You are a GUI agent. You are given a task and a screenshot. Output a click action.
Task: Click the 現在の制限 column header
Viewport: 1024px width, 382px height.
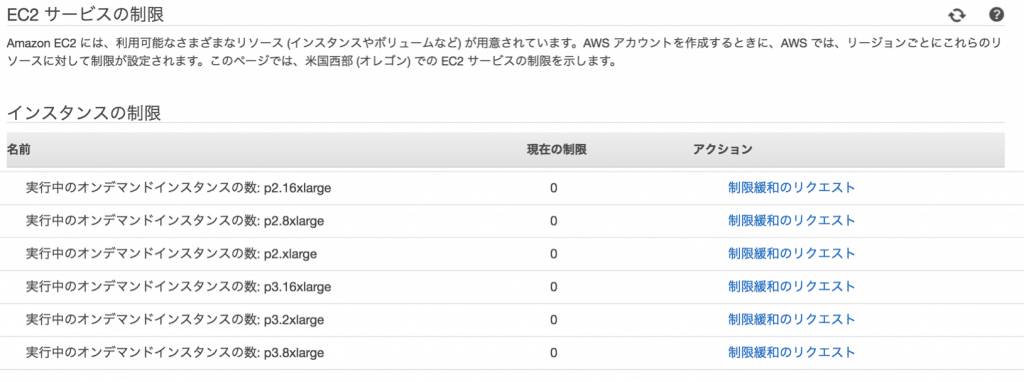coord(556,150)
